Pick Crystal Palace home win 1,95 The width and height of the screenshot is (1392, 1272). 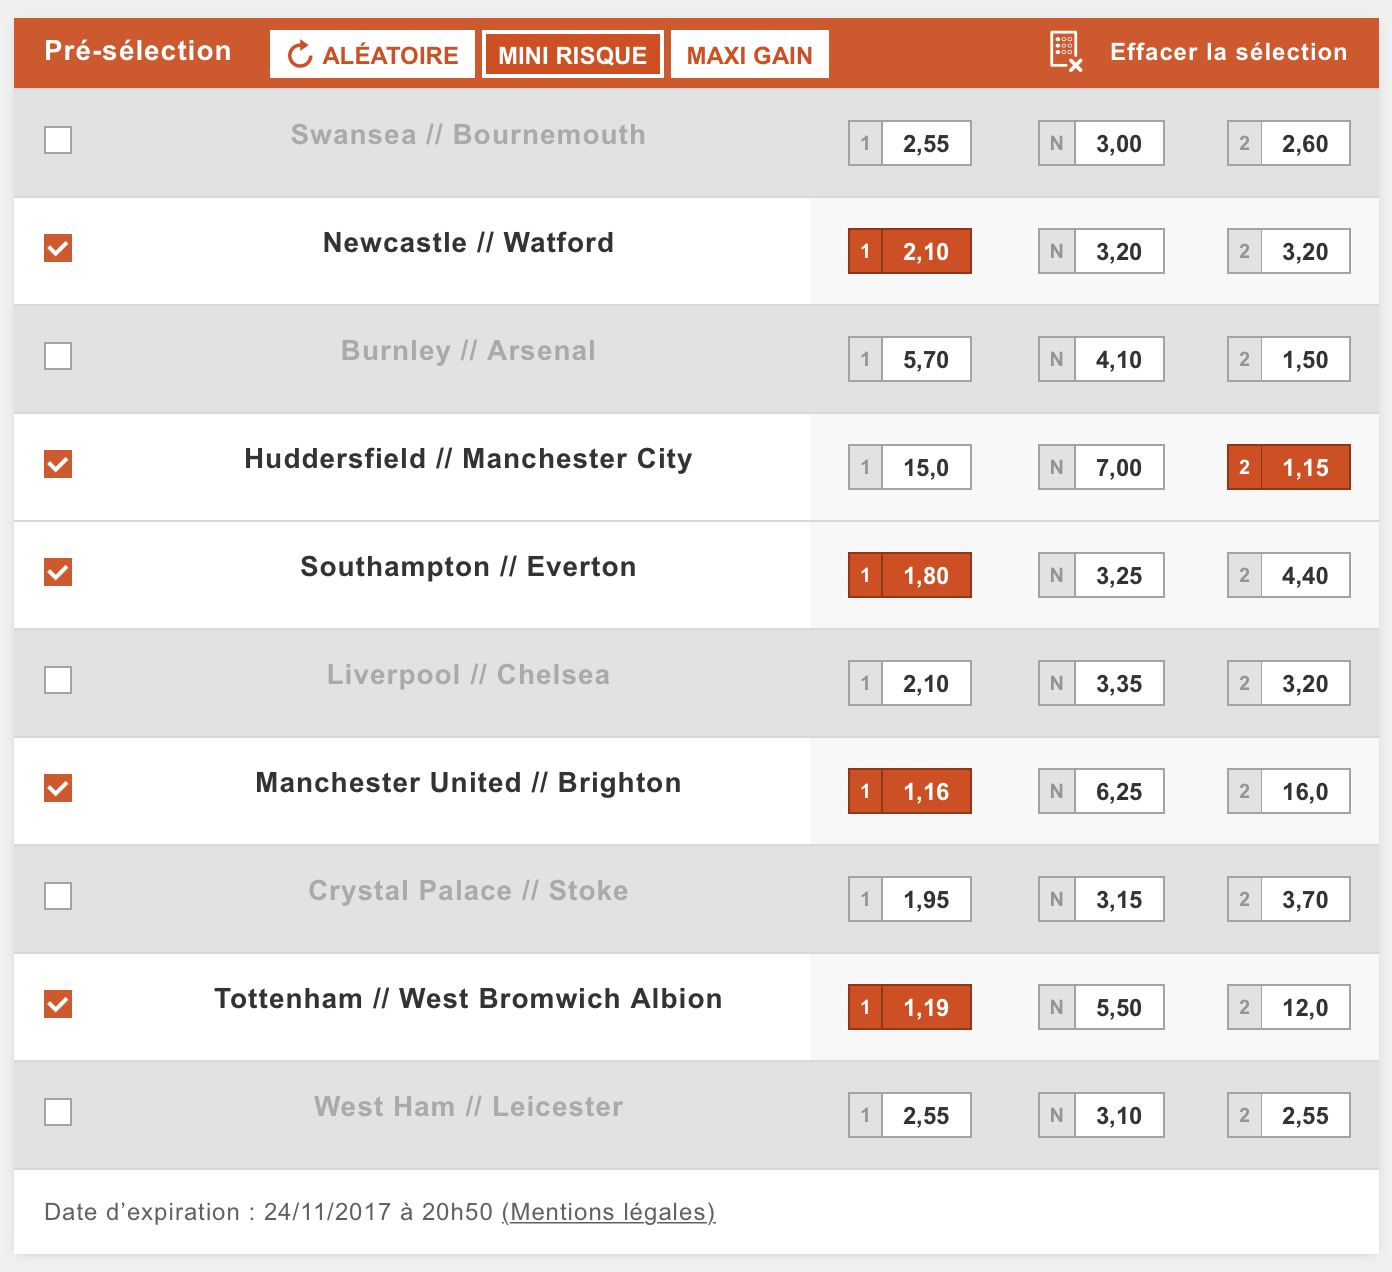tap(910, 900)
